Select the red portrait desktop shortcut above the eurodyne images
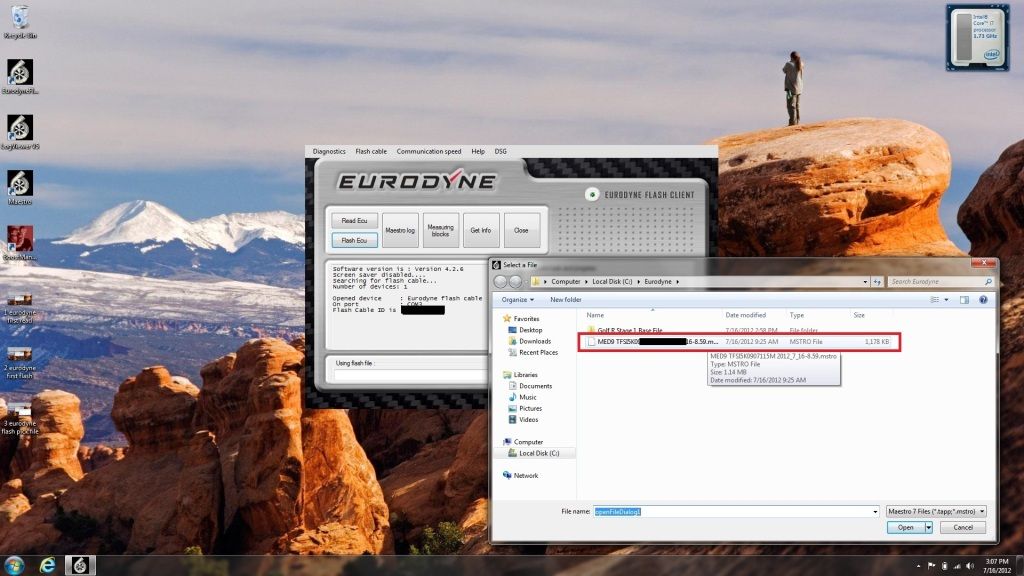This screenshot has height=576, width=1024. (x=20, y=244)
